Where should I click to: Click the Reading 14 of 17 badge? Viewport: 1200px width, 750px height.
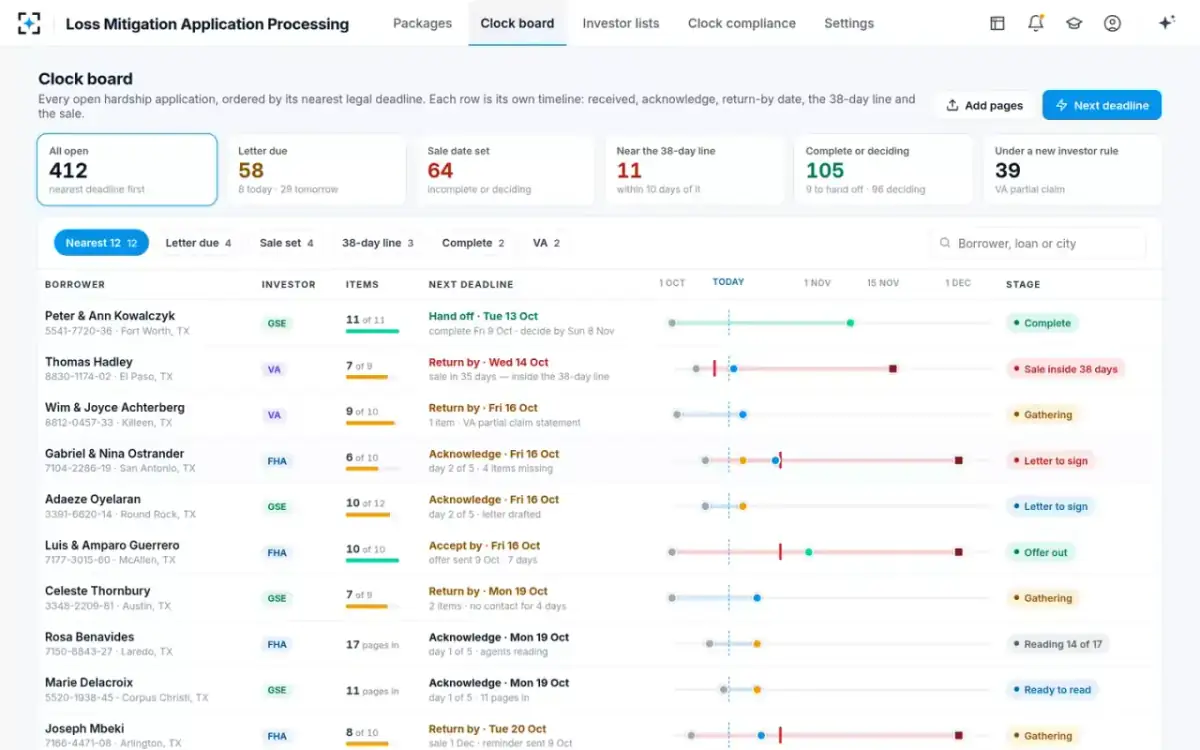pos(1057,644)
